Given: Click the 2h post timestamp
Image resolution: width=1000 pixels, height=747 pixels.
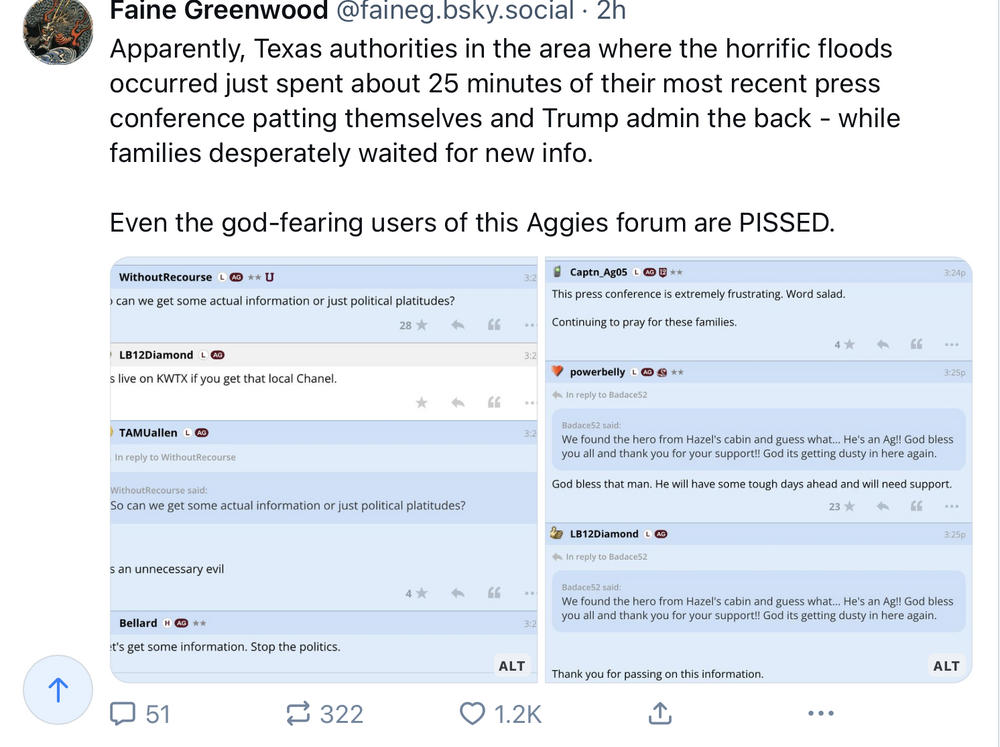Looking at the screenshot, I should (611, 11).
